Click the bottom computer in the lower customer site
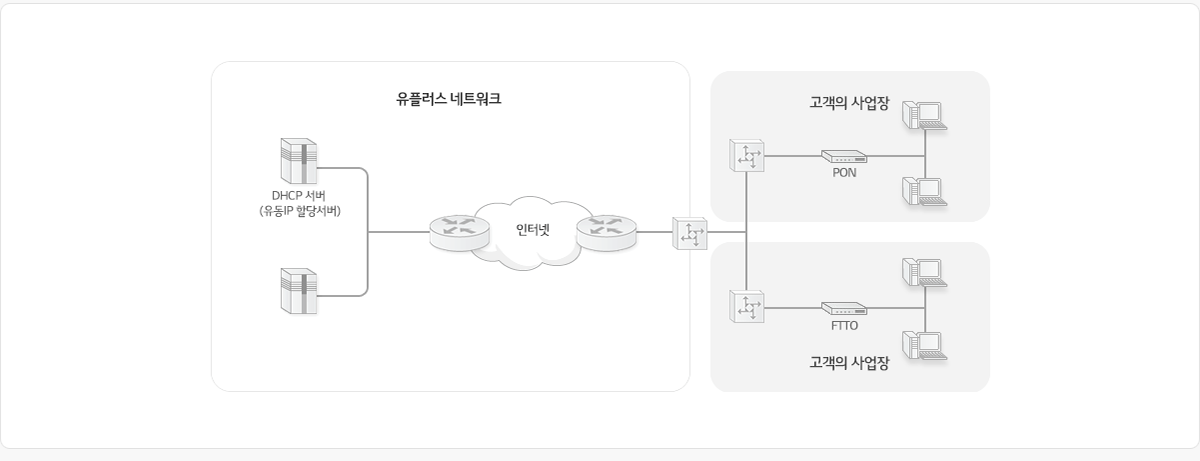Image resolution: width=1200 pixels, height=461 pixels. 924,344
